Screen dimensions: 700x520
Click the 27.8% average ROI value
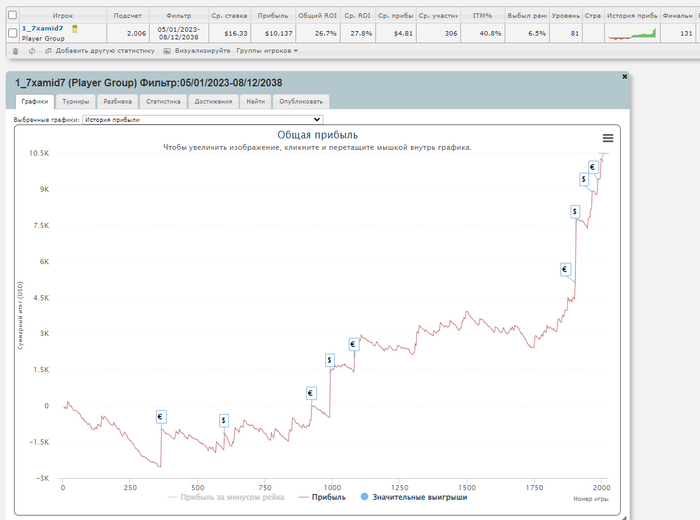click(361, 33)
